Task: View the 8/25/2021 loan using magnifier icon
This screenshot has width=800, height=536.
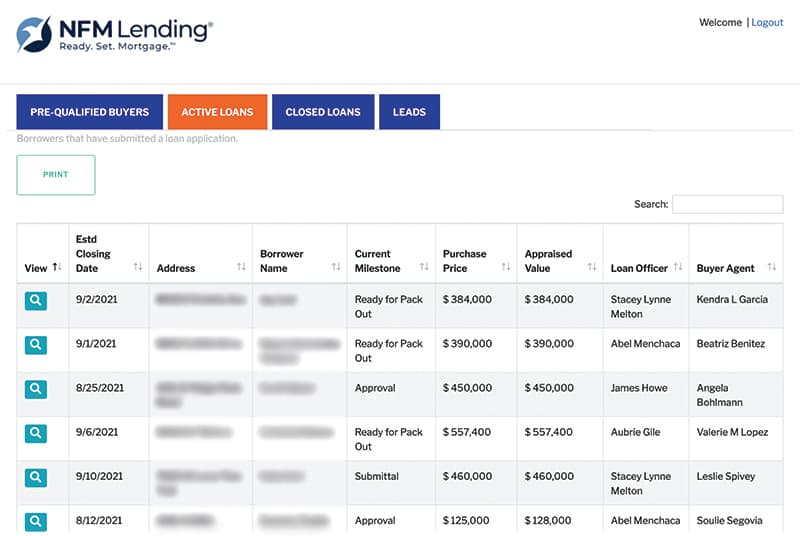Action: coord(35,388)
